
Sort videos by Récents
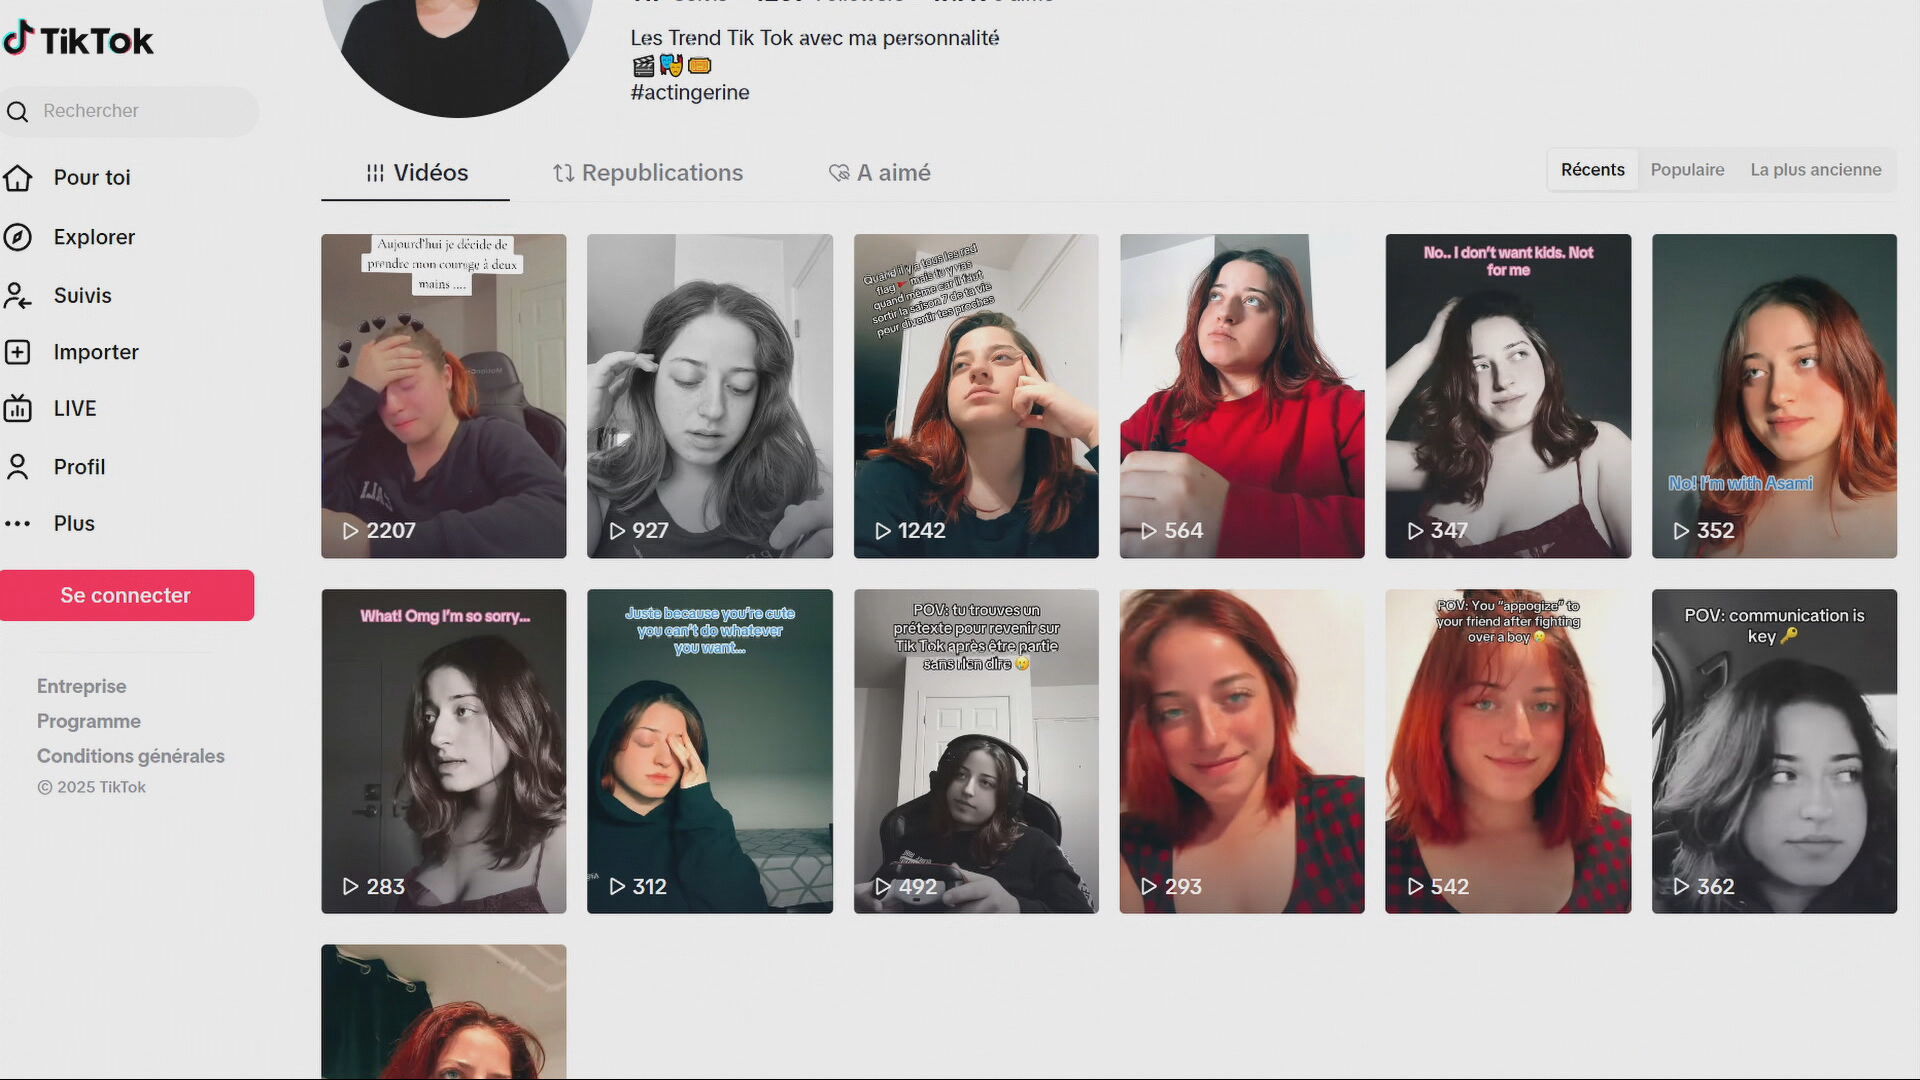(x=1593, y=170)
